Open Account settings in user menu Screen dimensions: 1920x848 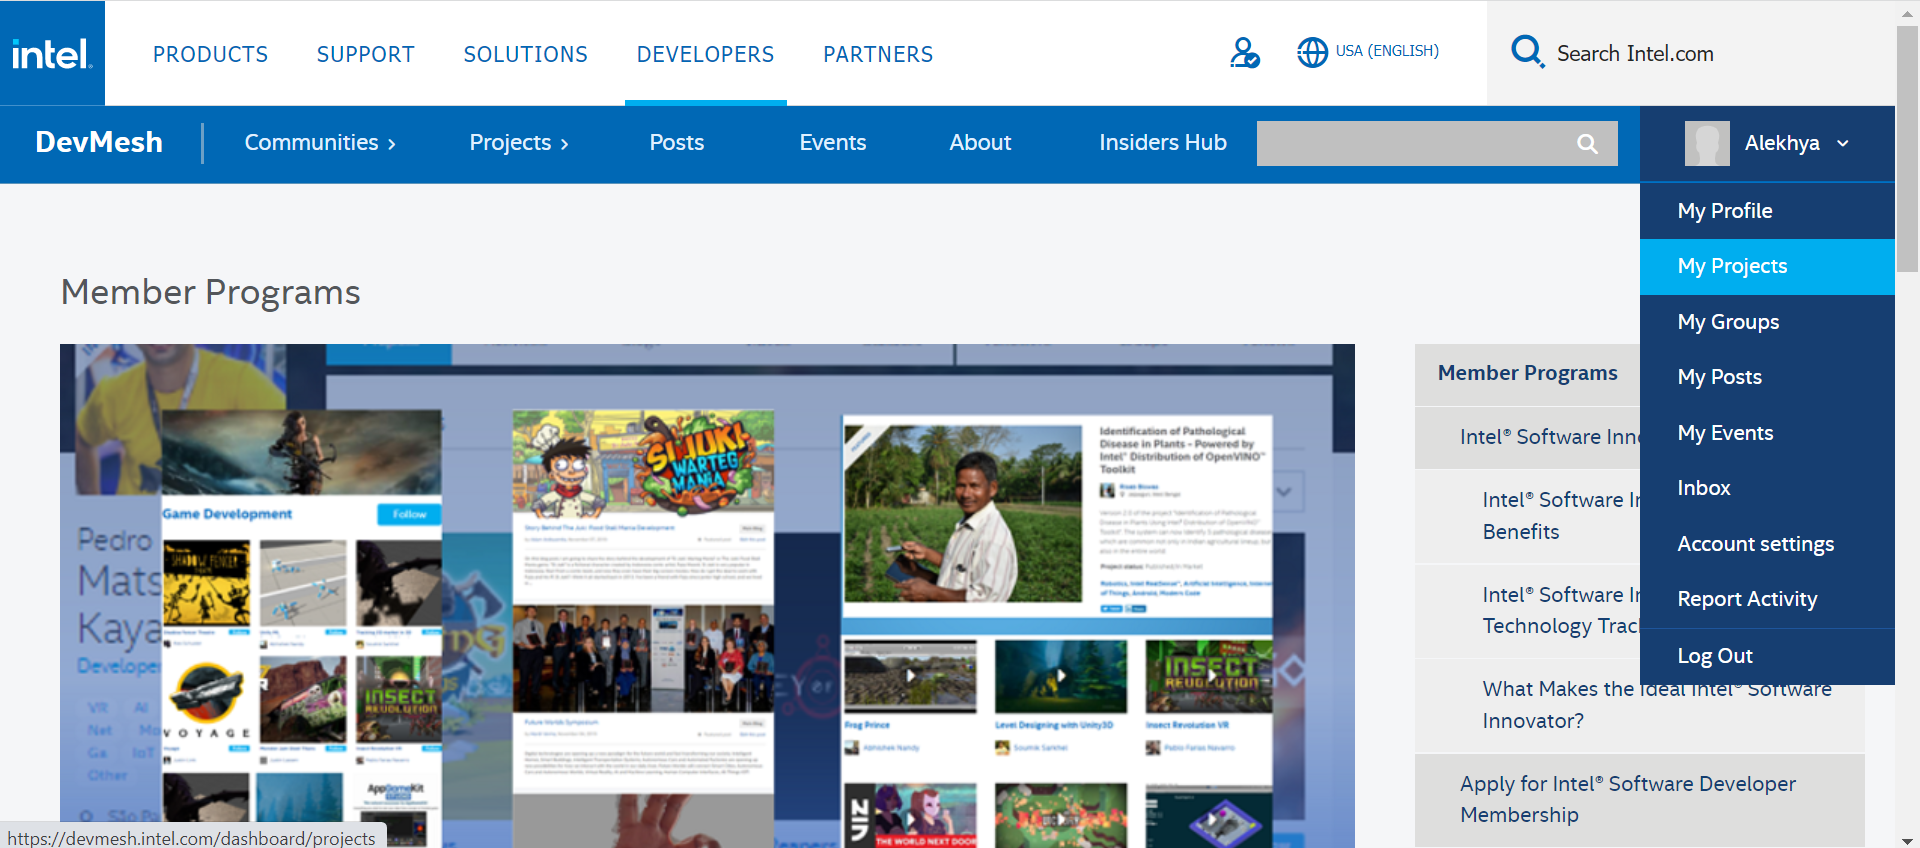pyautogui.click(x=1755, y=544)
